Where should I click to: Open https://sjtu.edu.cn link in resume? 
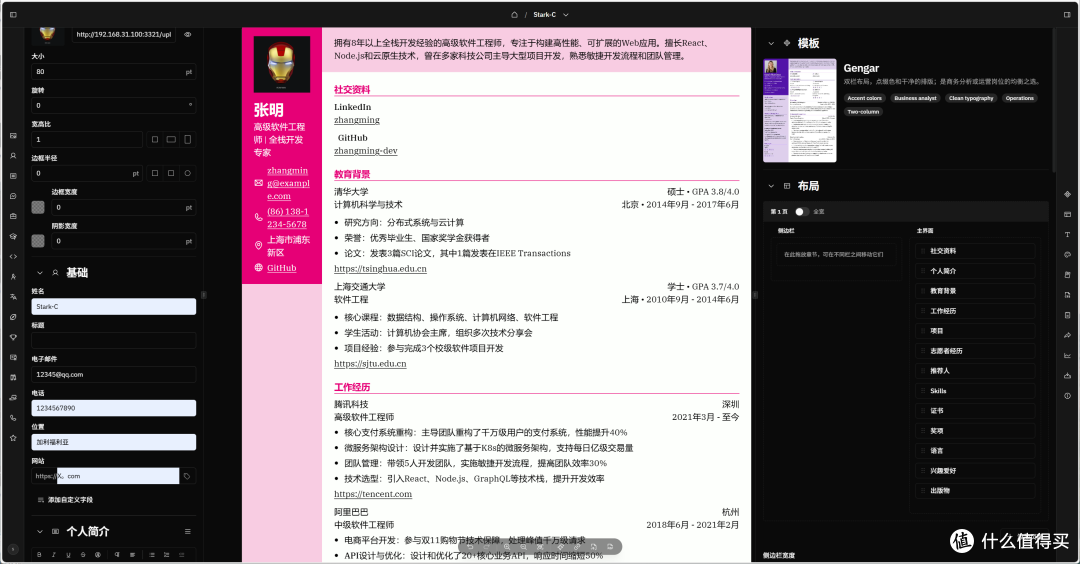[x=370, y=364]
